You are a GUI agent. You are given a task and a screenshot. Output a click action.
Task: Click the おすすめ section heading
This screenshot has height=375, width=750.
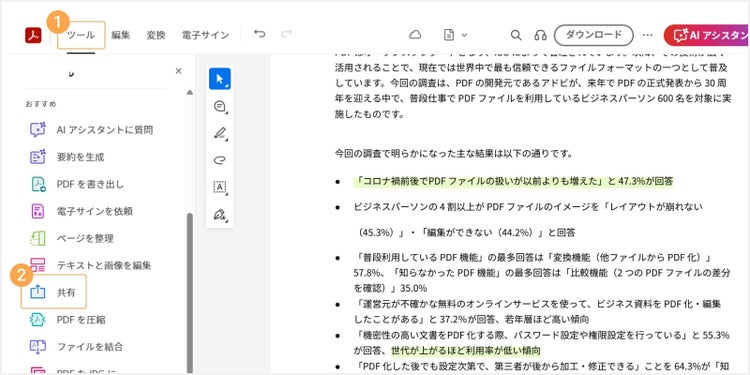41,104
